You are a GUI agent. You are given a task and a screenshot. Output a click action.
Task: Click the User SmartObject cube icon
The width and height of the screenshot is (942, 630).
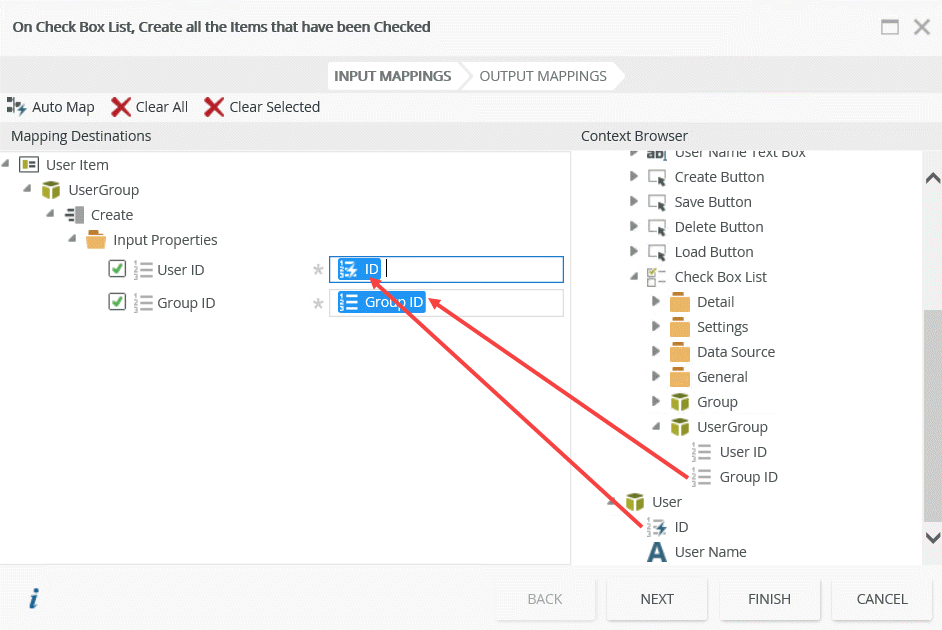[x=635, y=502]
